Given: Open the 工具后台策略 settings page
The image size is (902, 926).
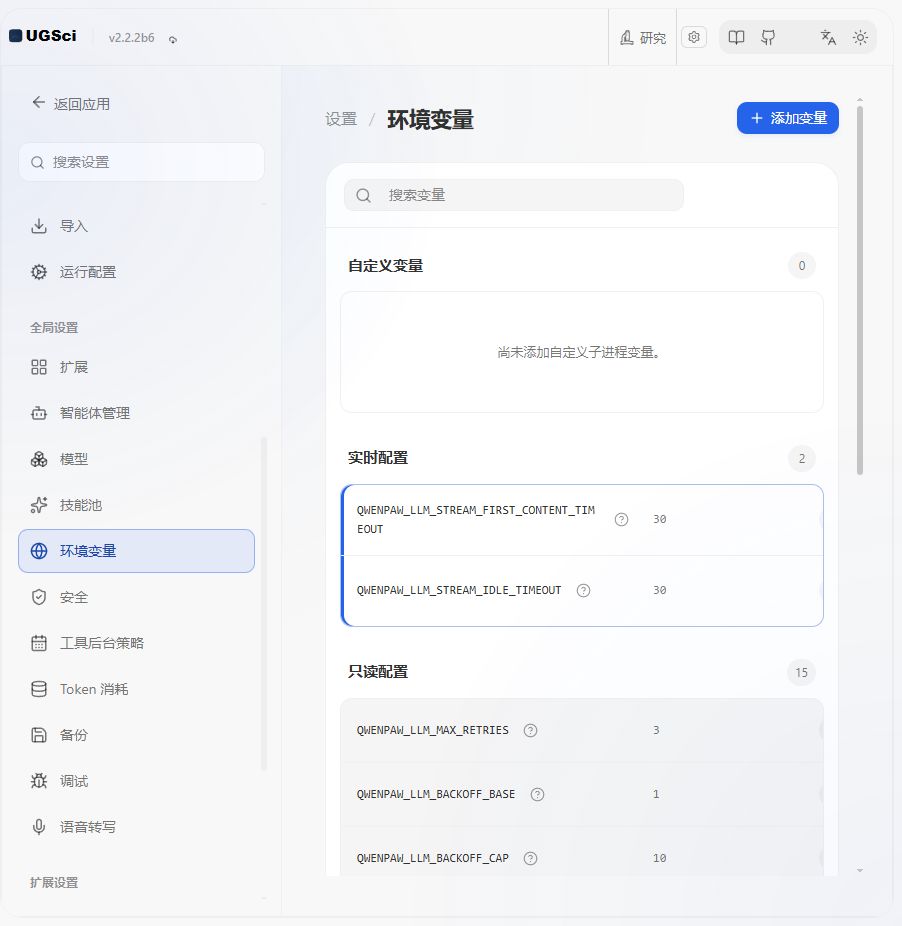Looking at the screenshot, I should tap(136, 643).
